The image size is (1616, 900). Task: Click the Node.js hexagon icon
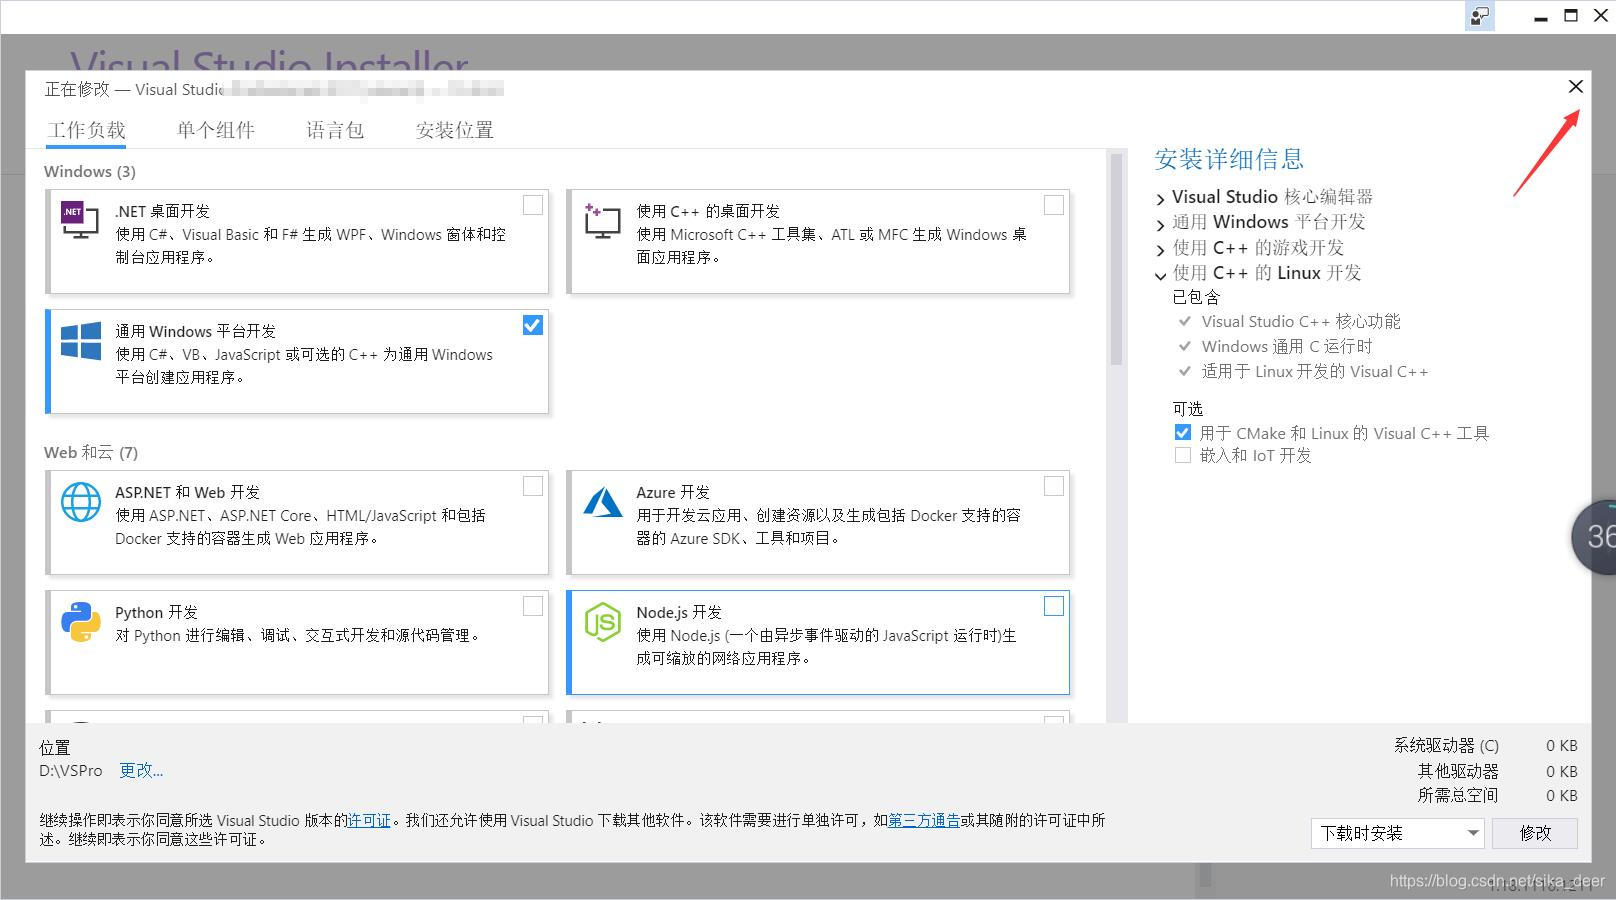603,622
